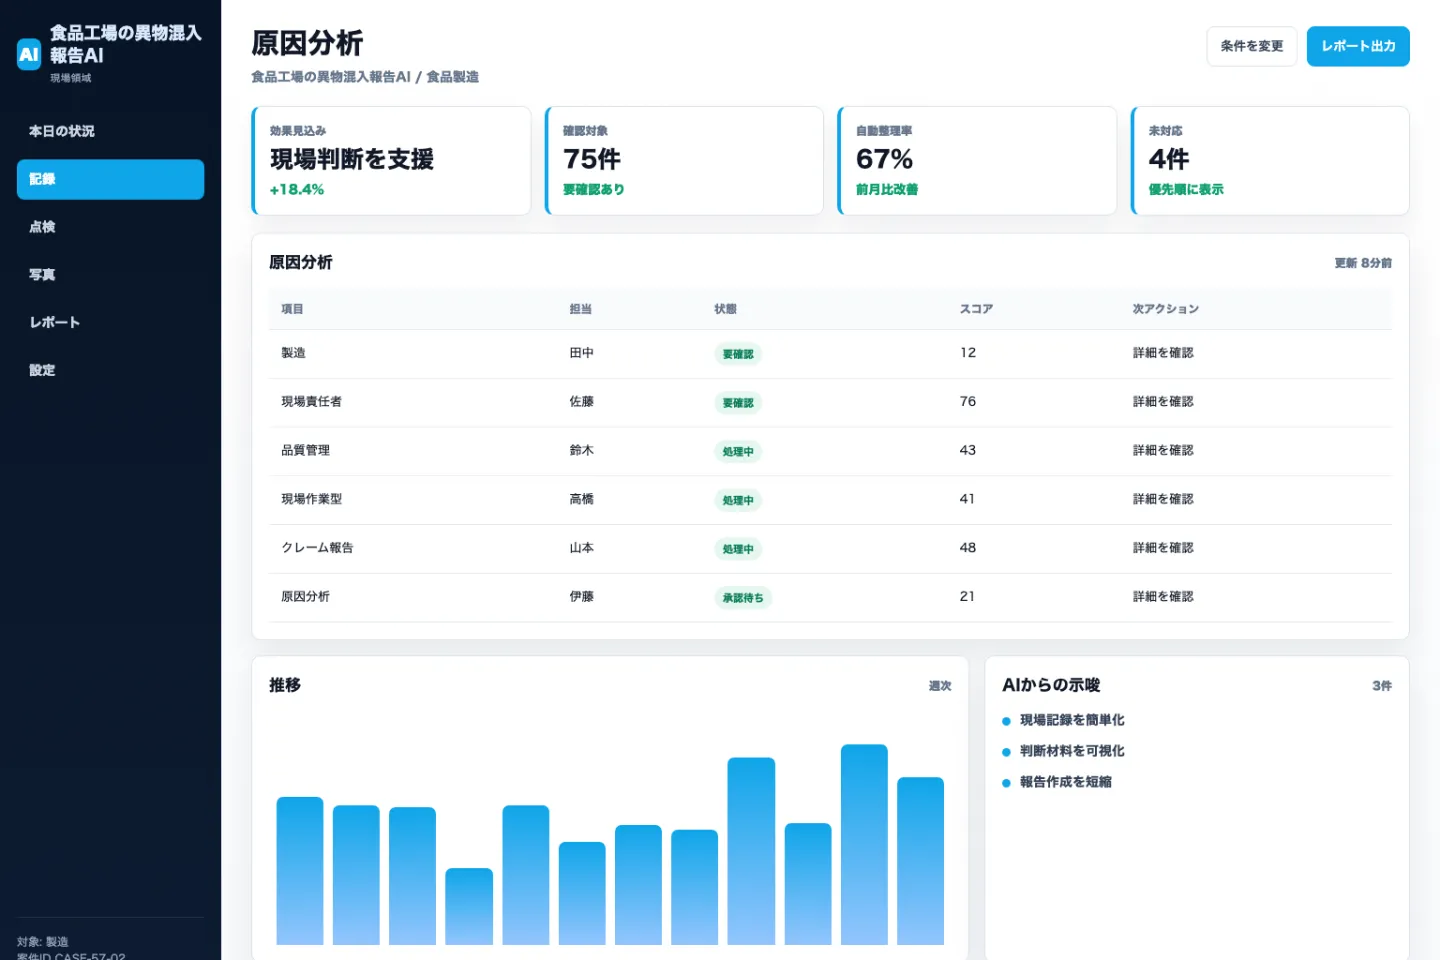Open the 写真 sidebar section
Viewport: 1440px width, 960px height.
[110, 275]
